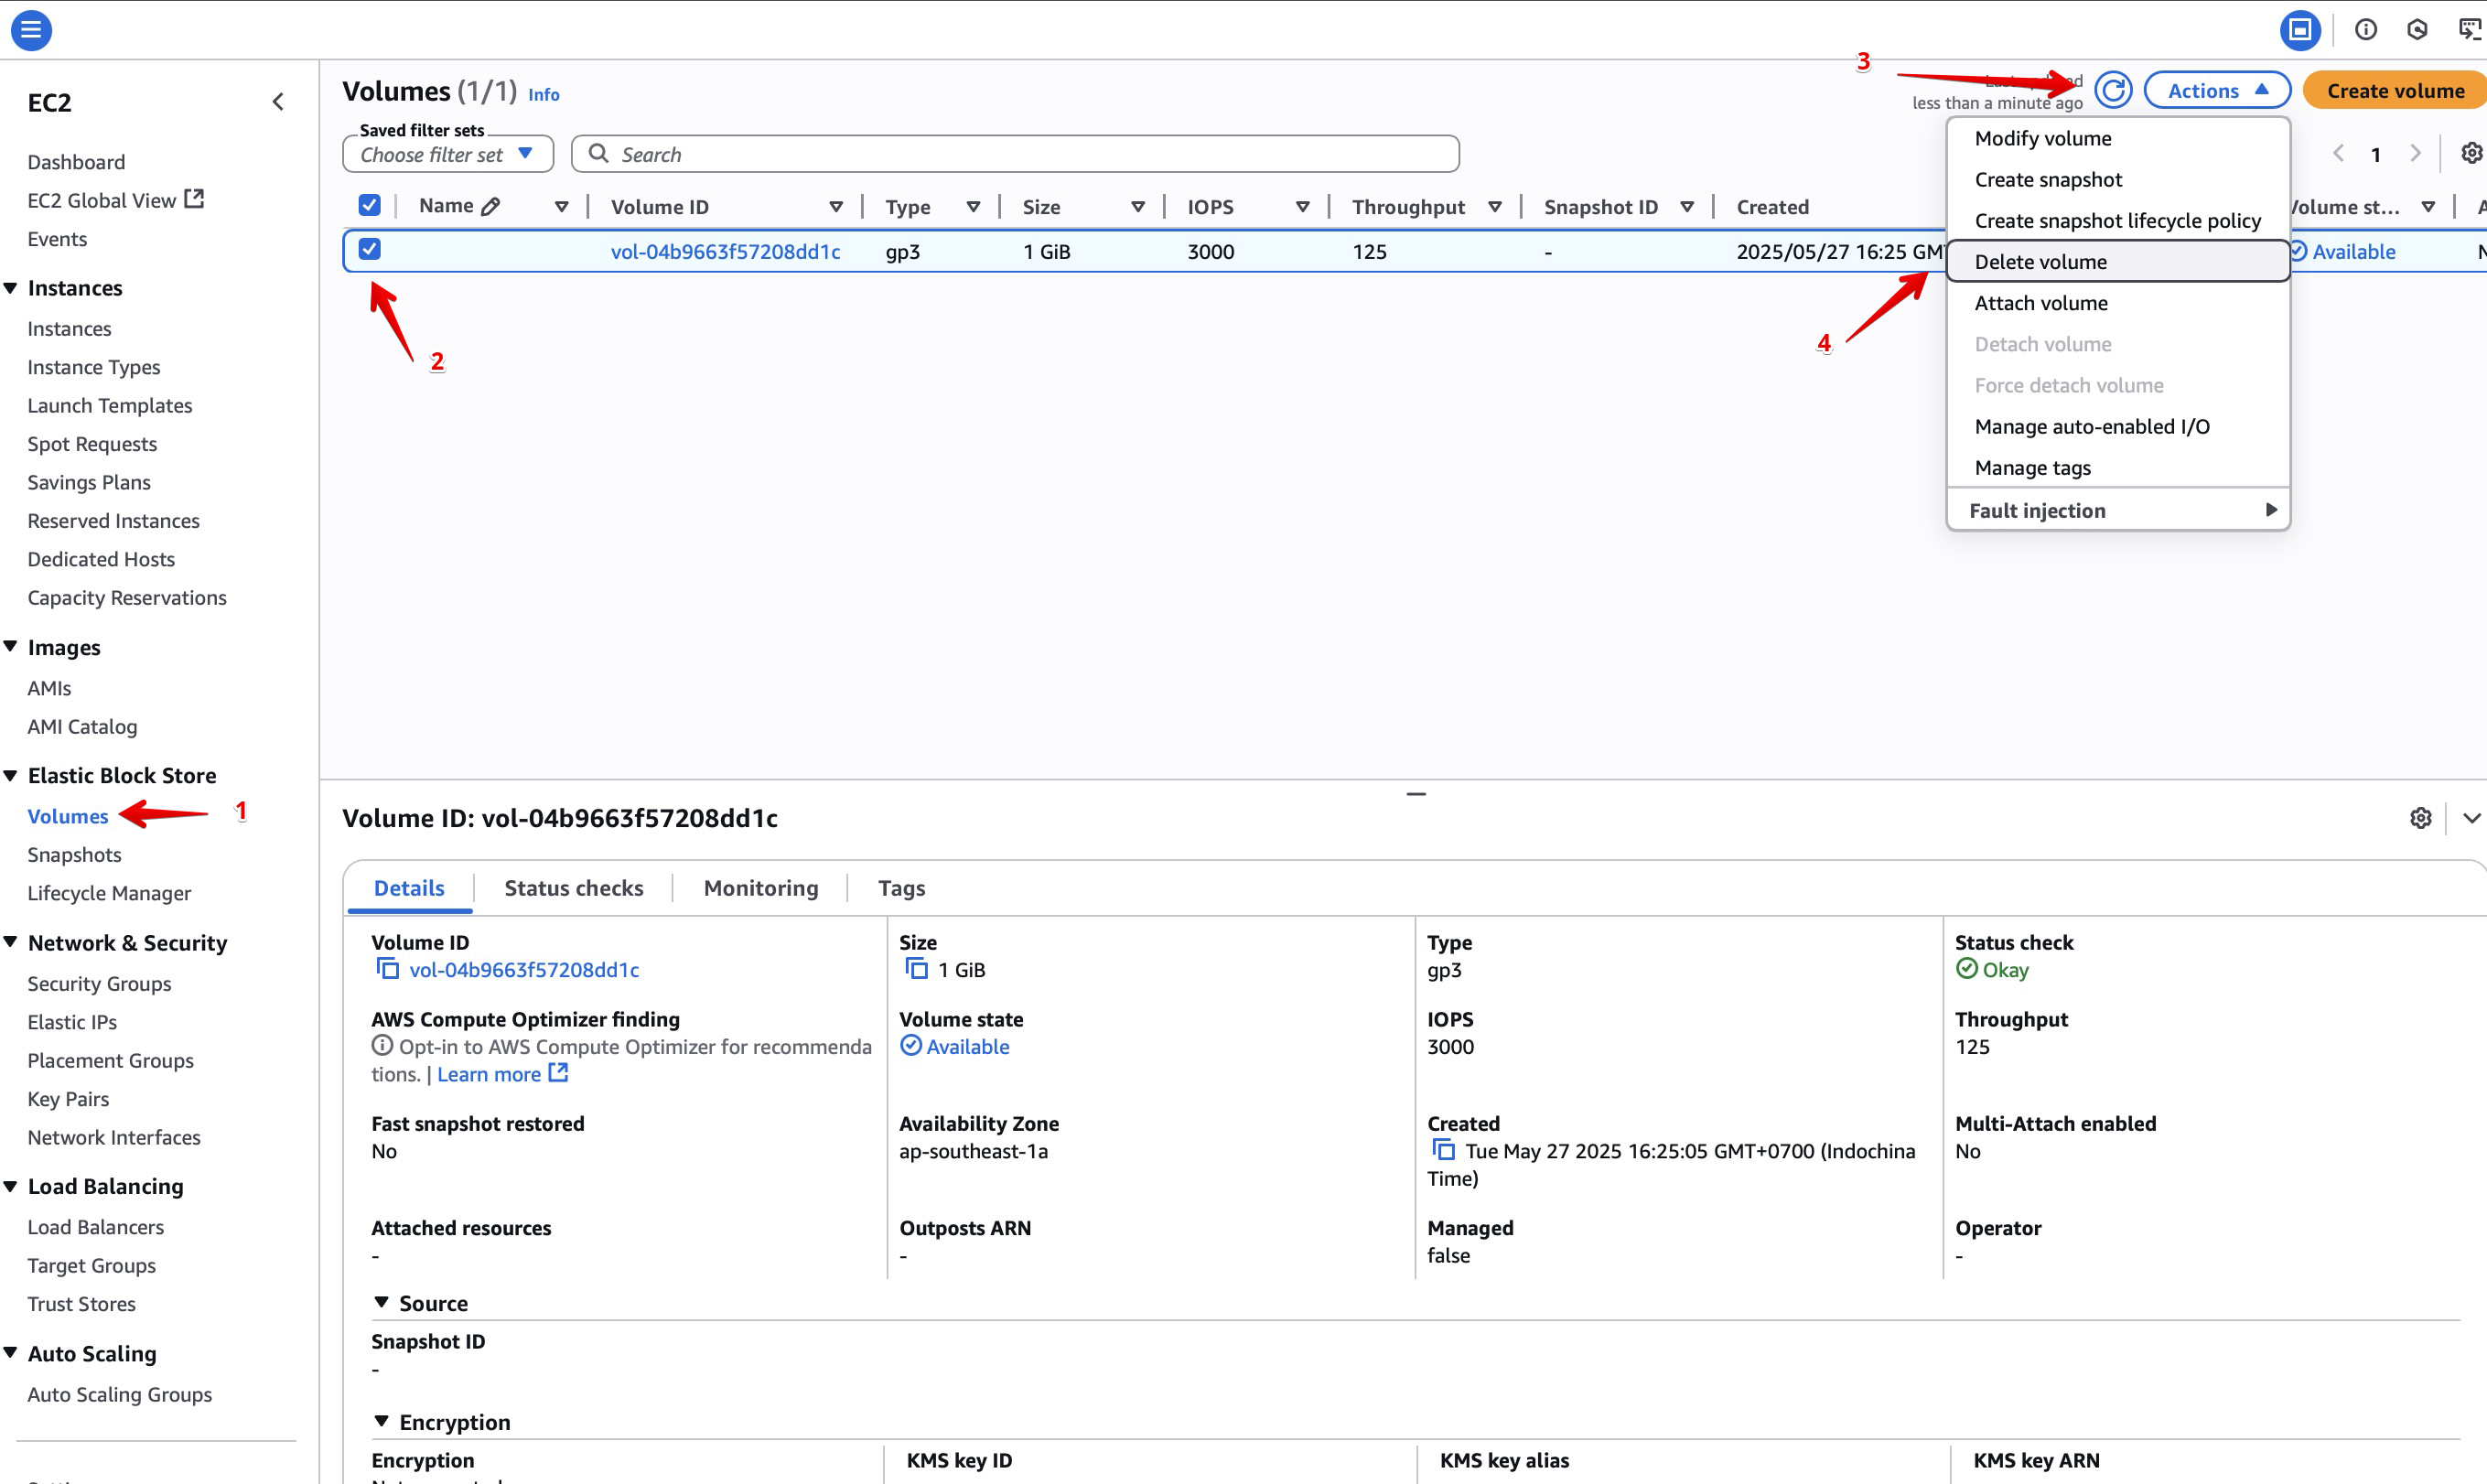Uncheck the vol-04b9663f57208dd1c row checkbox
The image size is (2487, 1484).
[369, 249]
